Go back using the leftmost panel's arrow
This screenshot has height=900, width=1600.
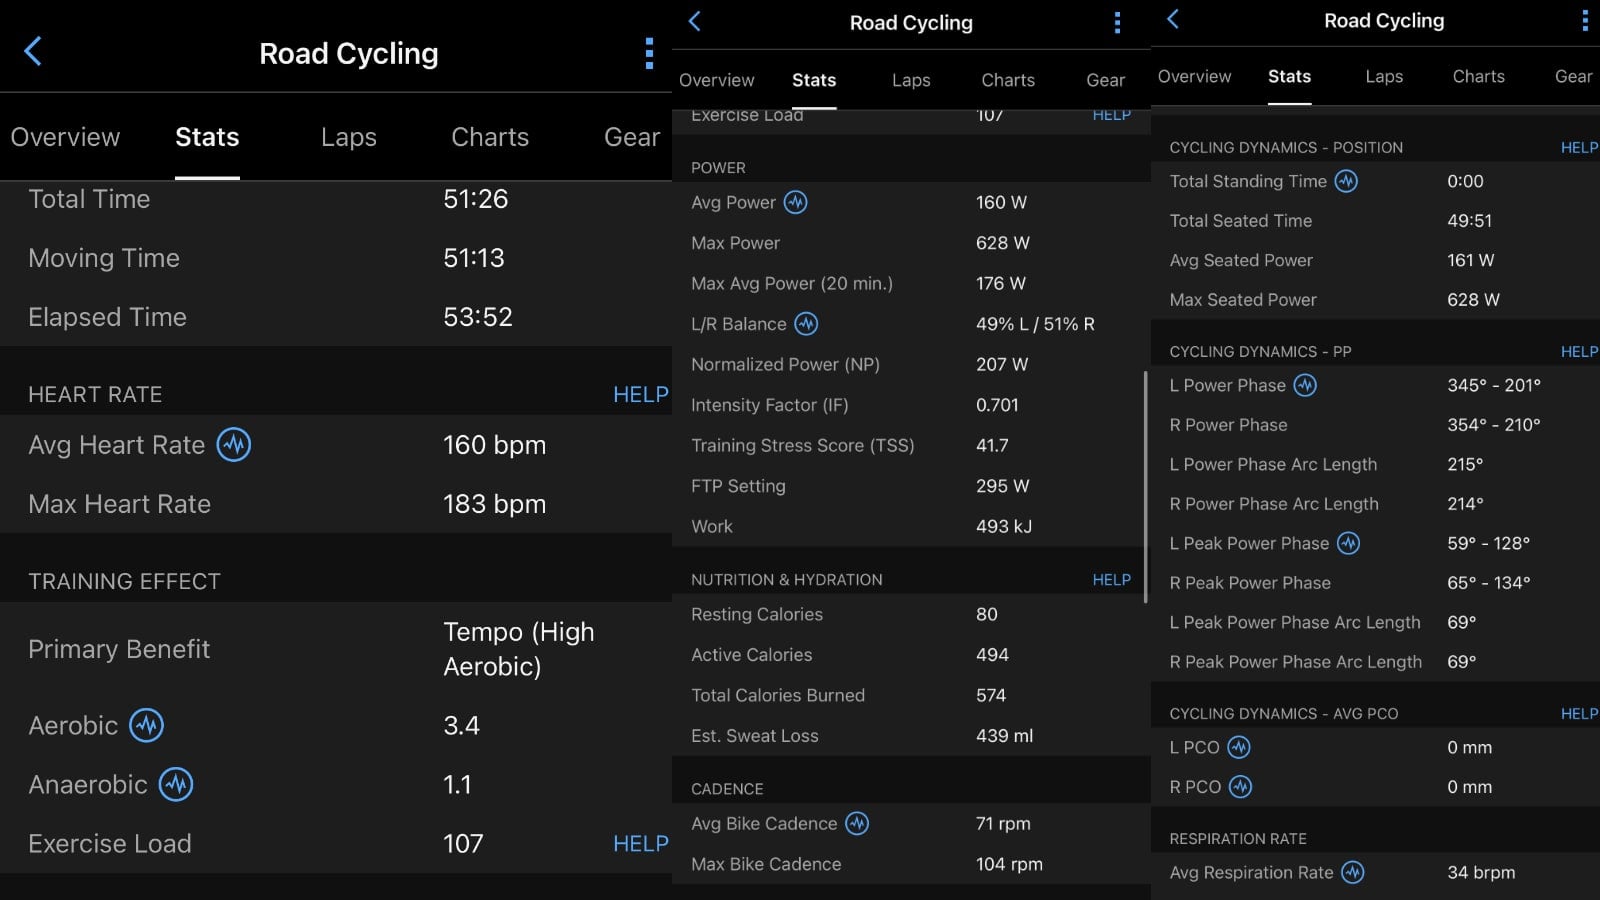coord(33,52)
